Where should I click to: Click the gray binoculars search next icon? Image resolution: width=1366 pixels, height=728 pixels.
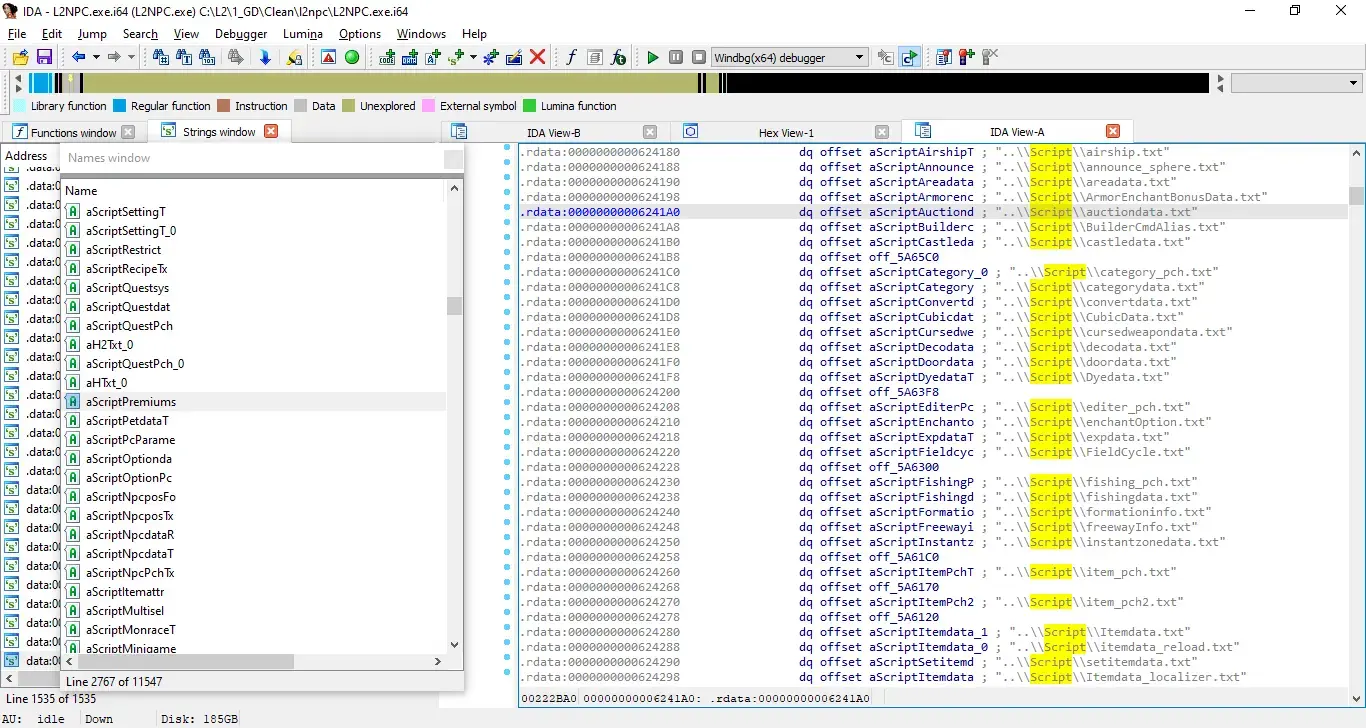coord(236,57)
